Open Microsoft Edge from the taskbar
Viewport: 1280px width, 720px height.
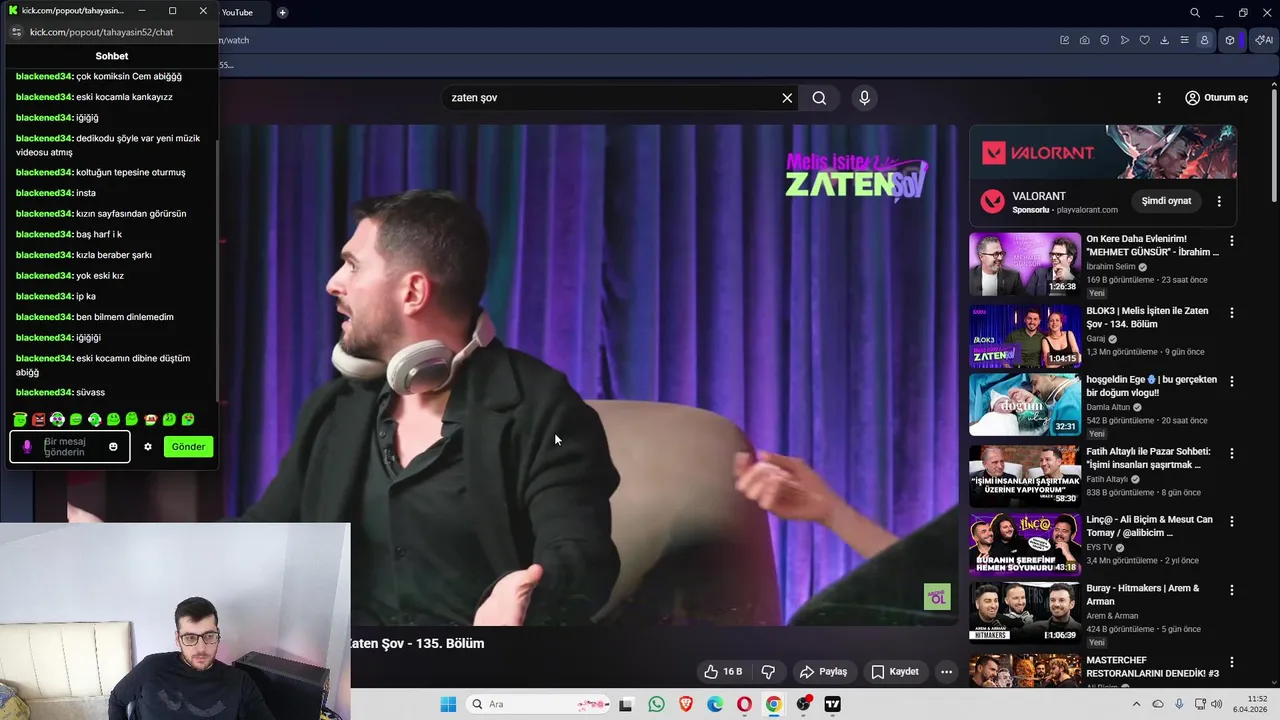715,704
